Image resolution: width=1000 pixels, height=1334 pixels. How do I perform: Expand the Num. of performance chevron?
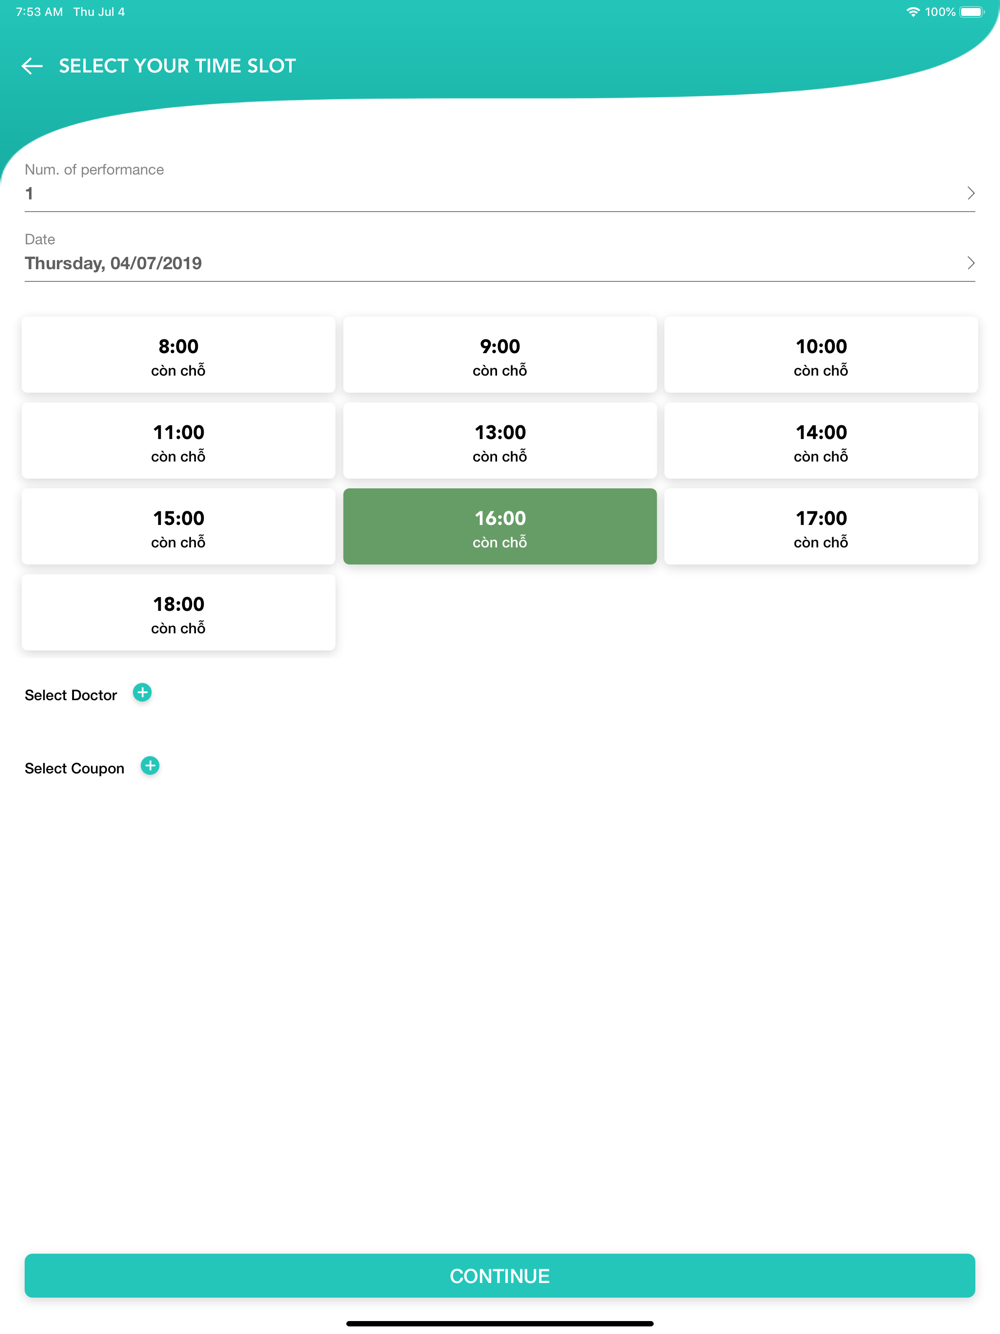970,193
